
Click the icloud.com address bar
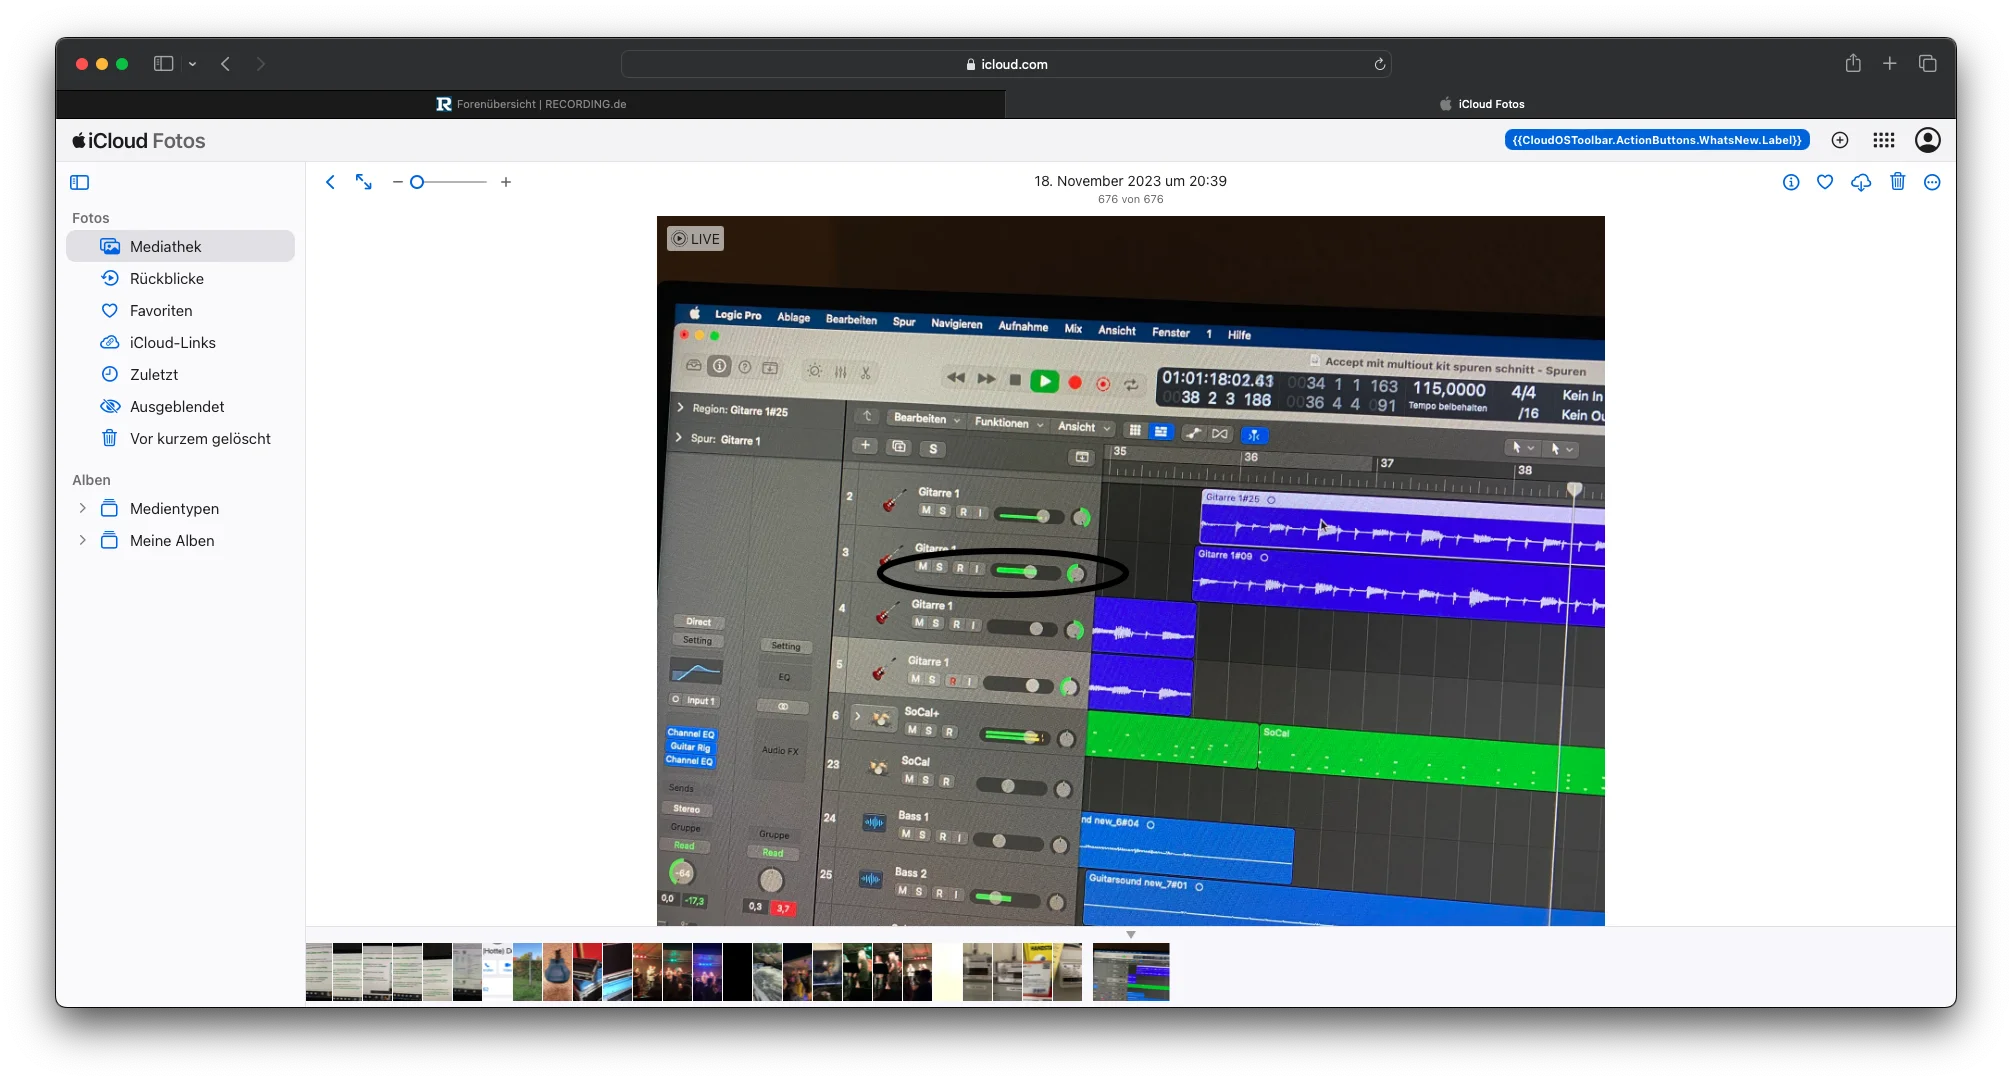pyautogui.click(x=1006, y=64)
